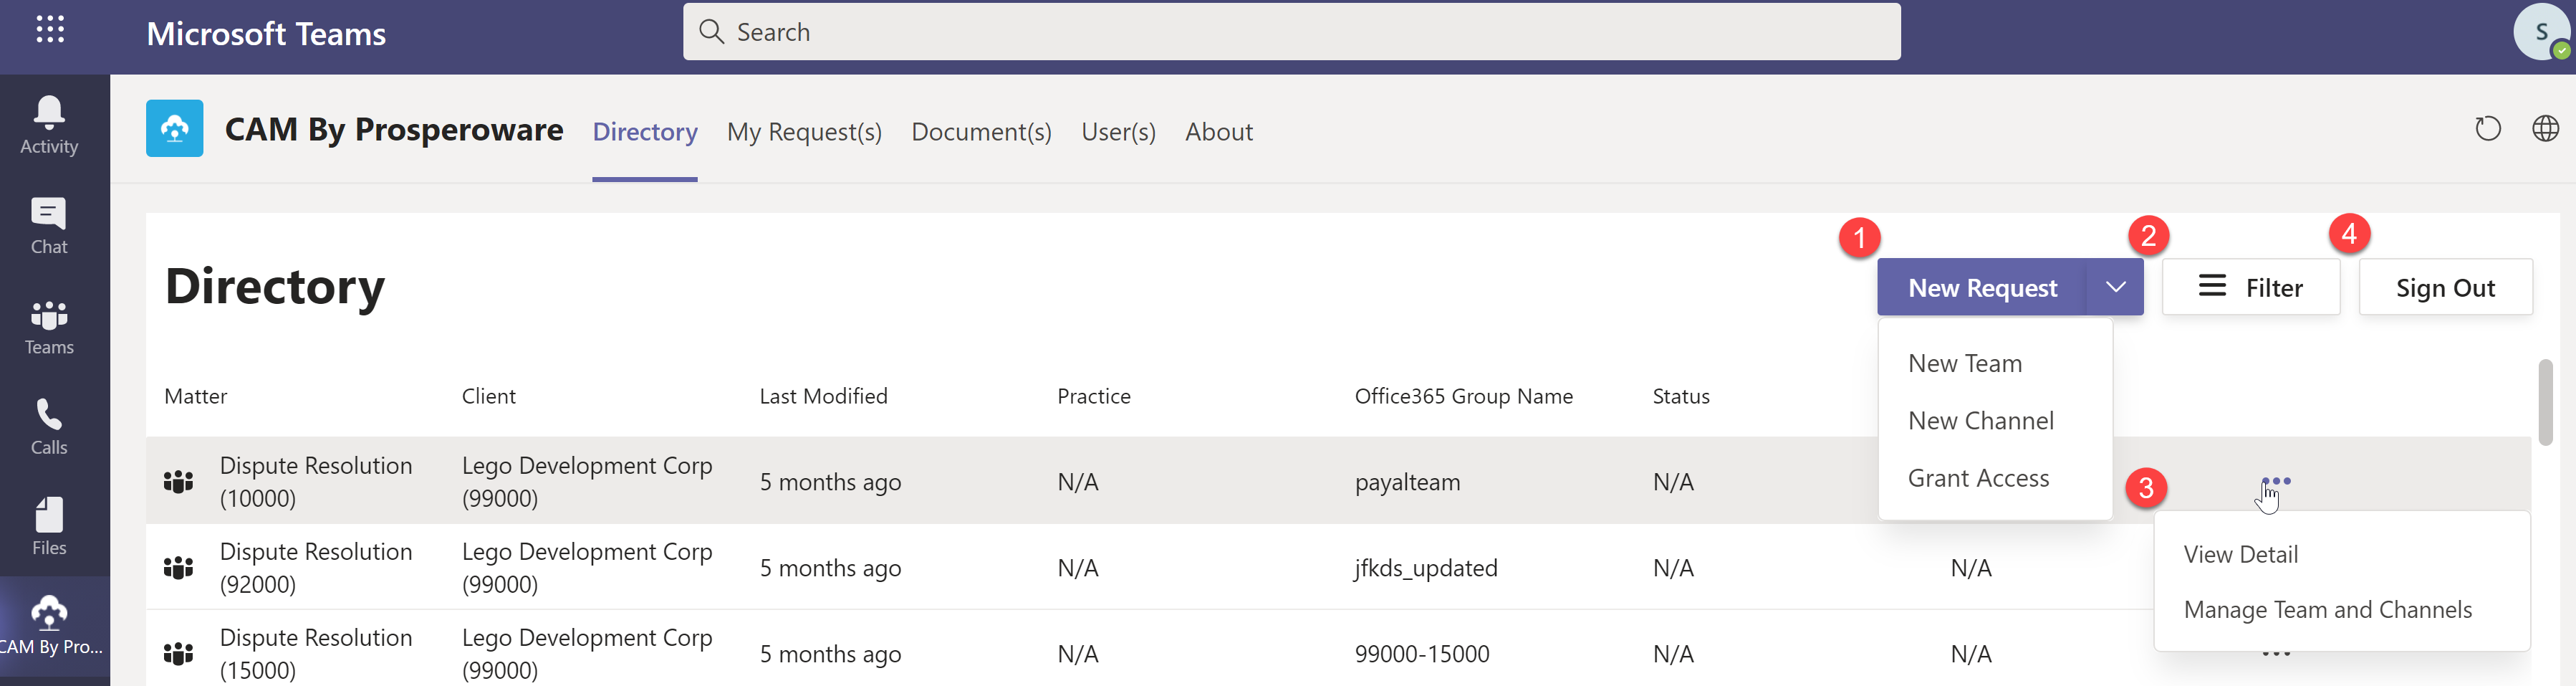Click the Sign Out button
Viewport: 2576px width, 686px height.
(2445, 288)
